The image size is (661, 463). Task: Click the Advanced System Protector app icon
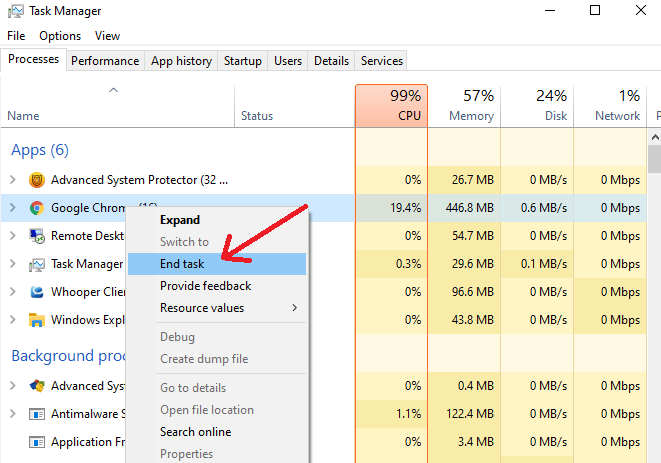pyautogui.click(x=37, y=180)
